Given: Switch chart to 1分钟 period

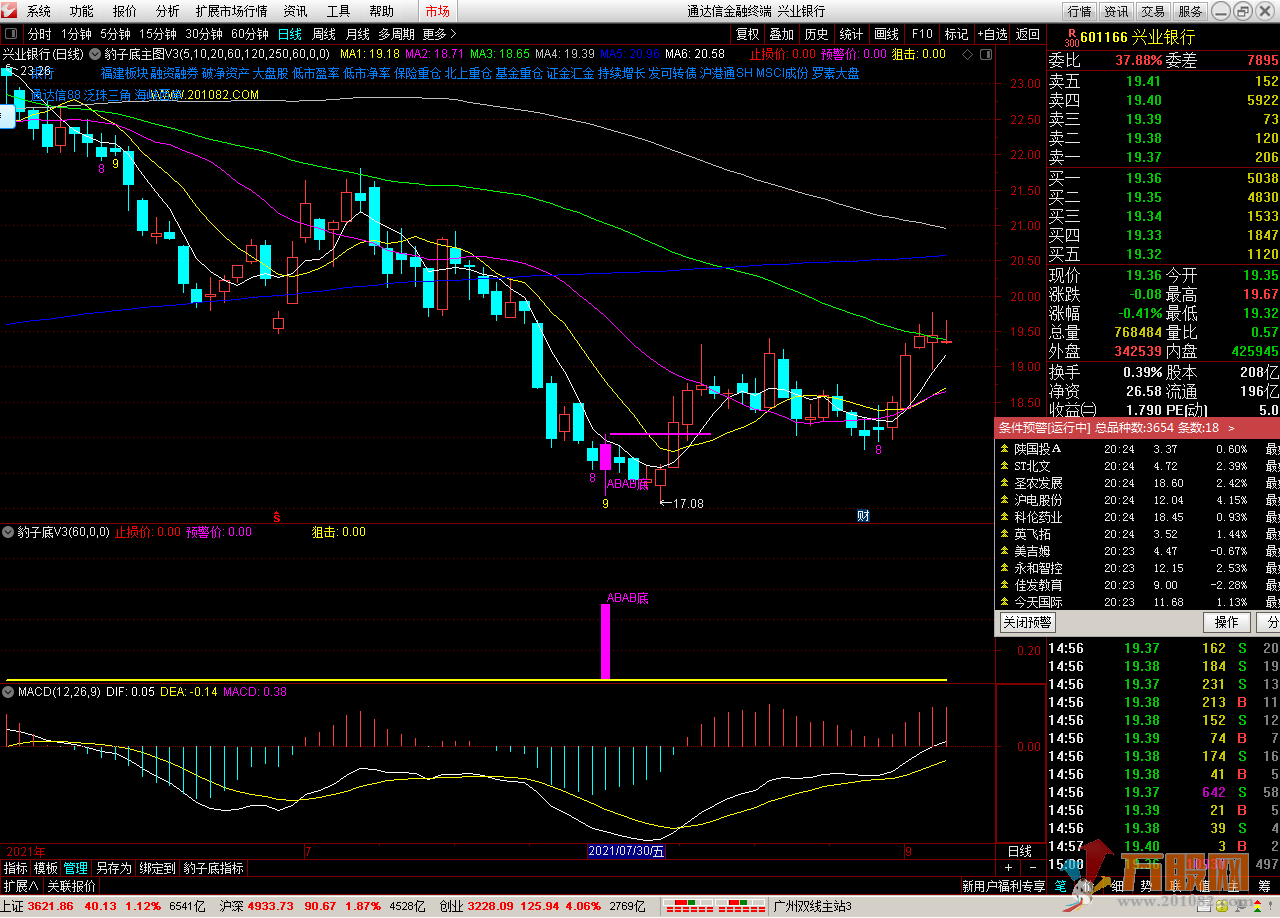Looking at the screenshot, I should coord(77,34).
